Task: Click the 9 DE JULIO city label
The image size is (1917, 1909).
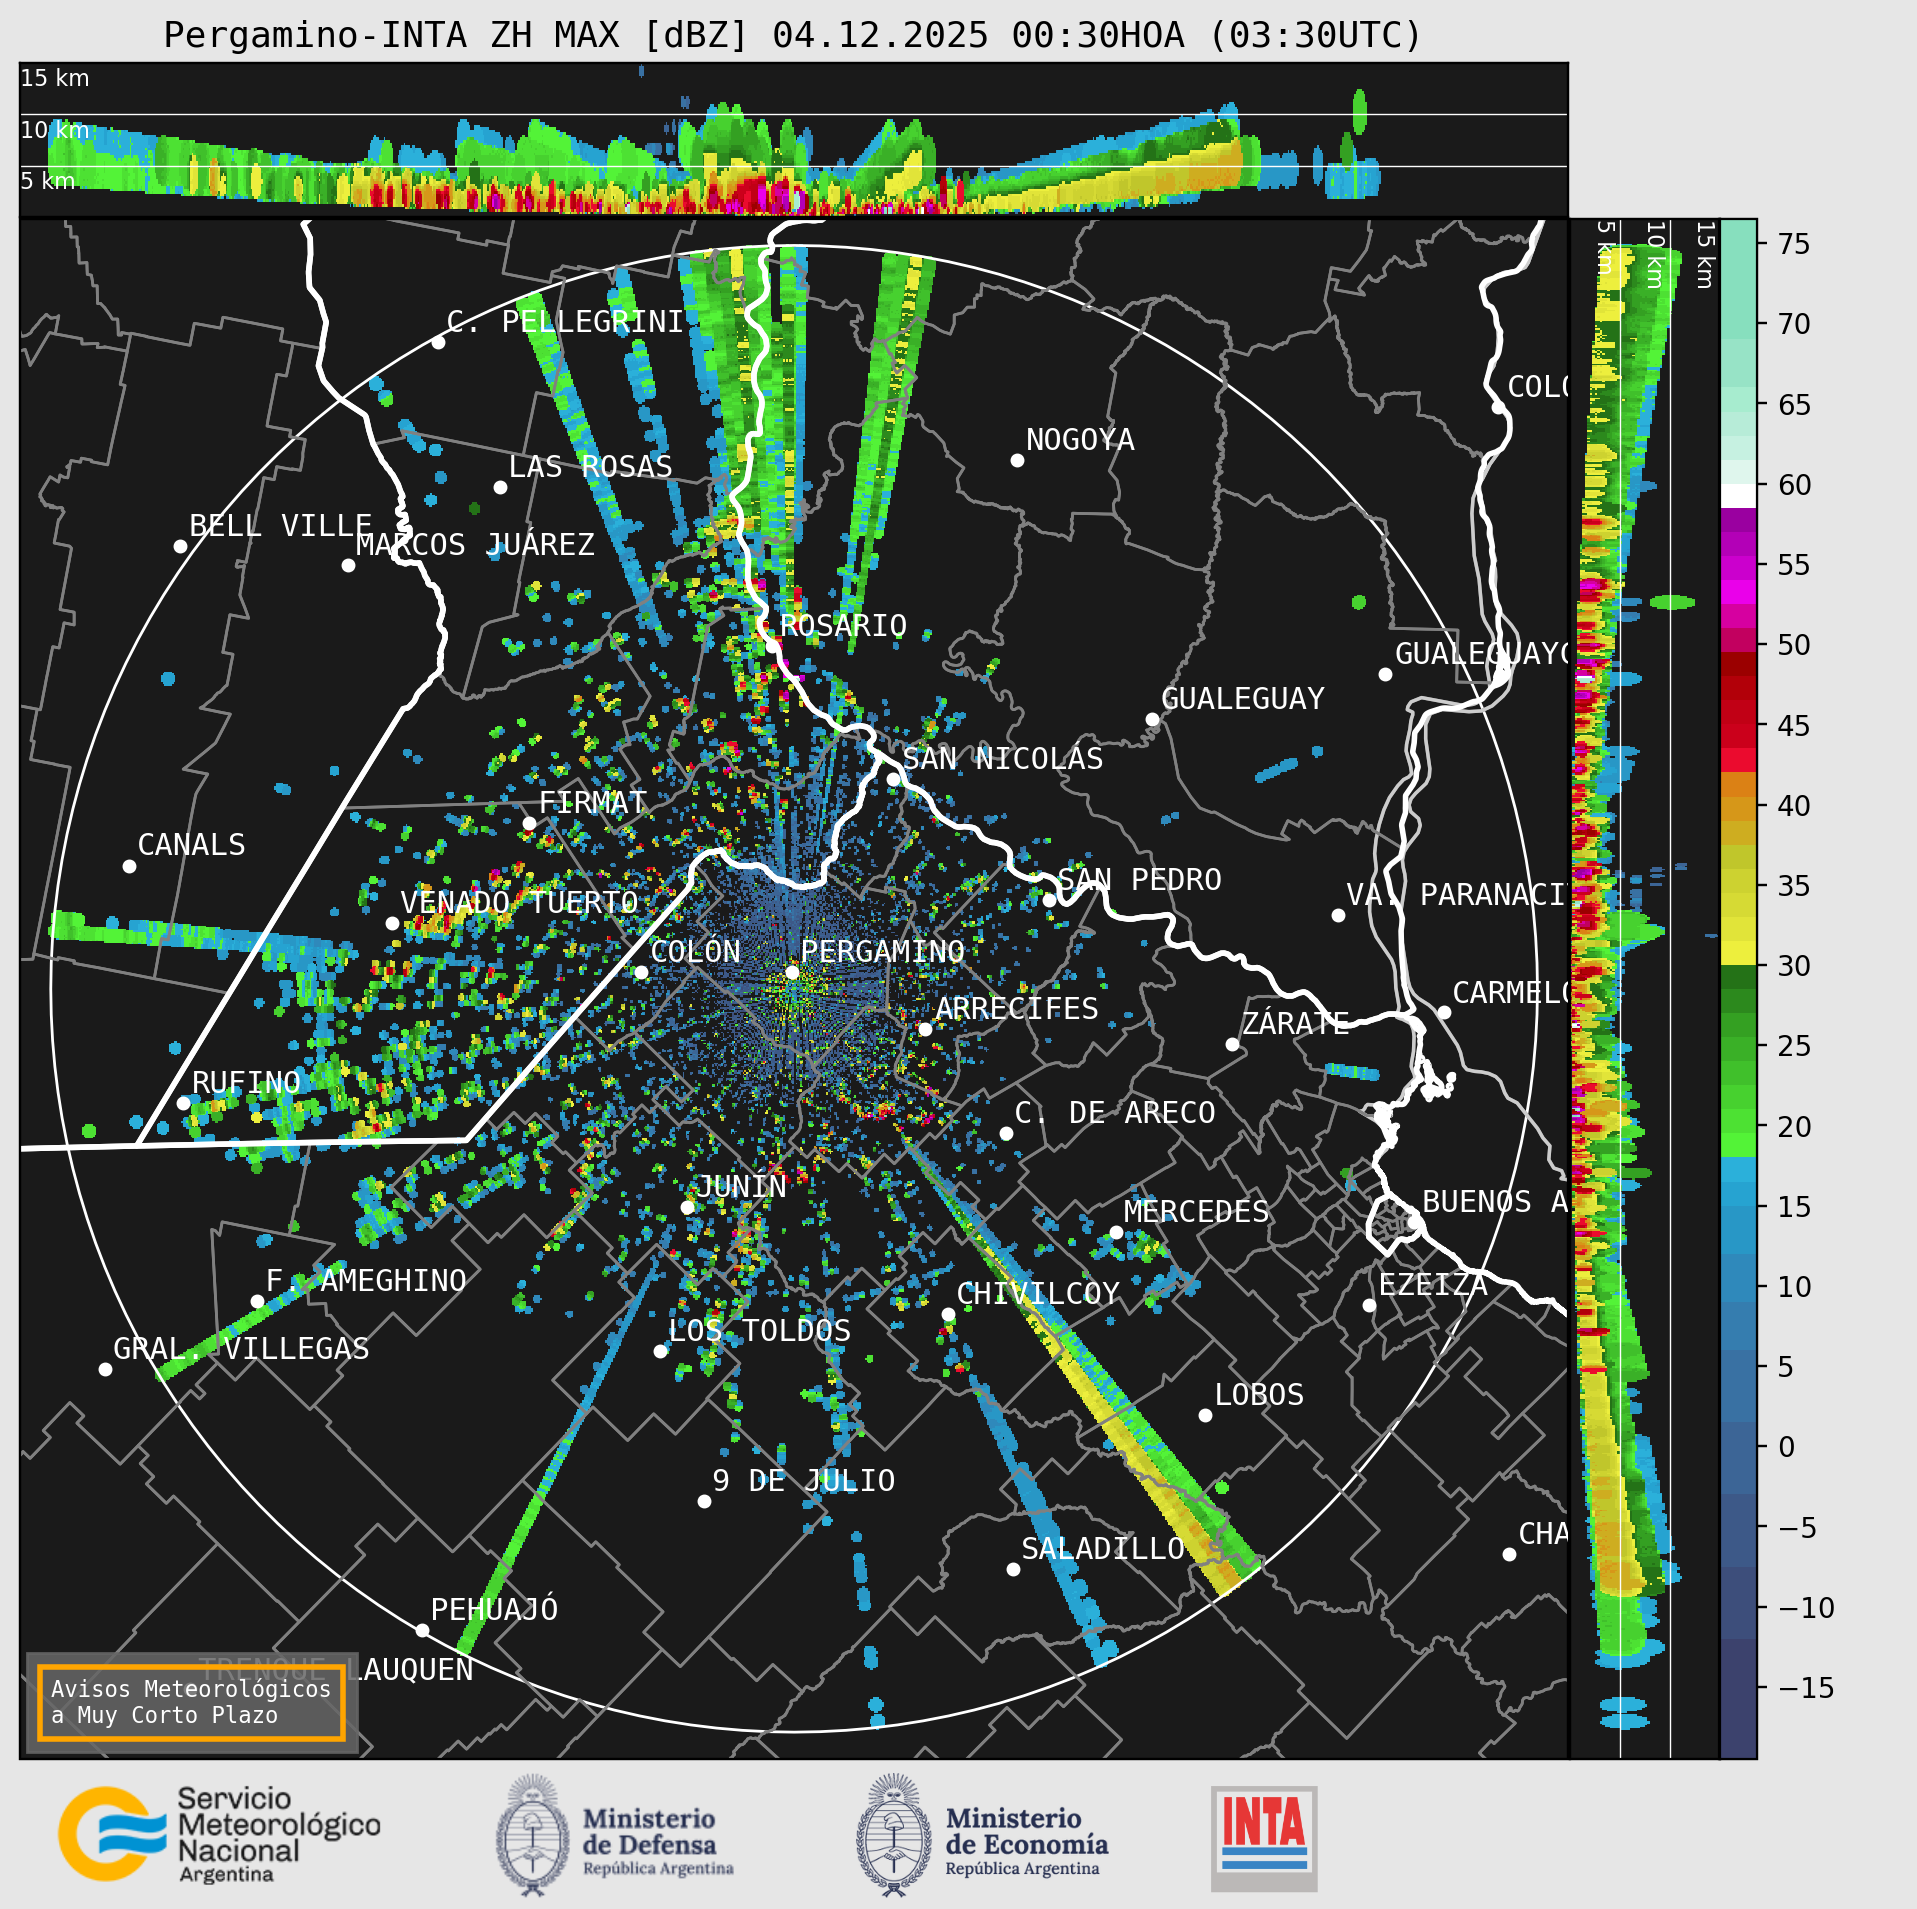Action: tap(804, 1481)
